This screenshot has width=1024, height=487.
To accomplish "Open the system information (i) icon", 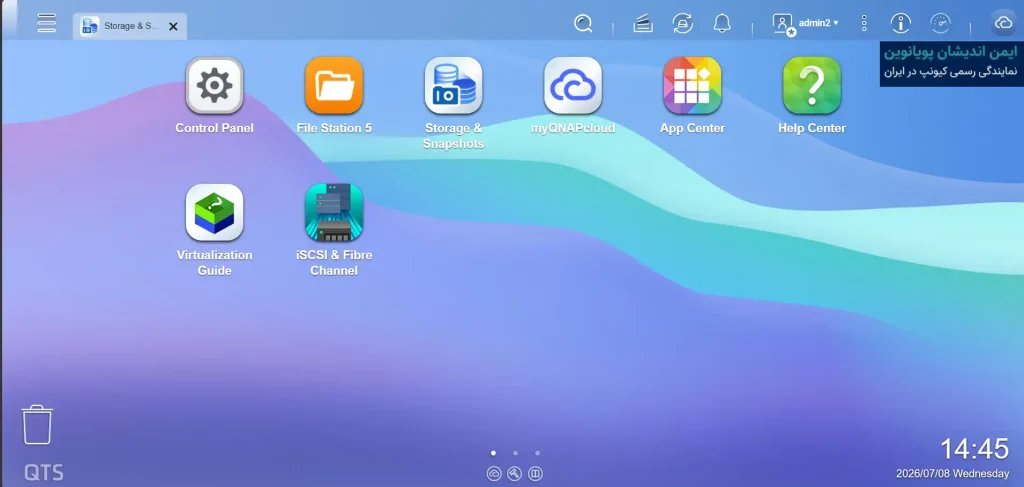I will pyautogui.click(x=901, y=24).
